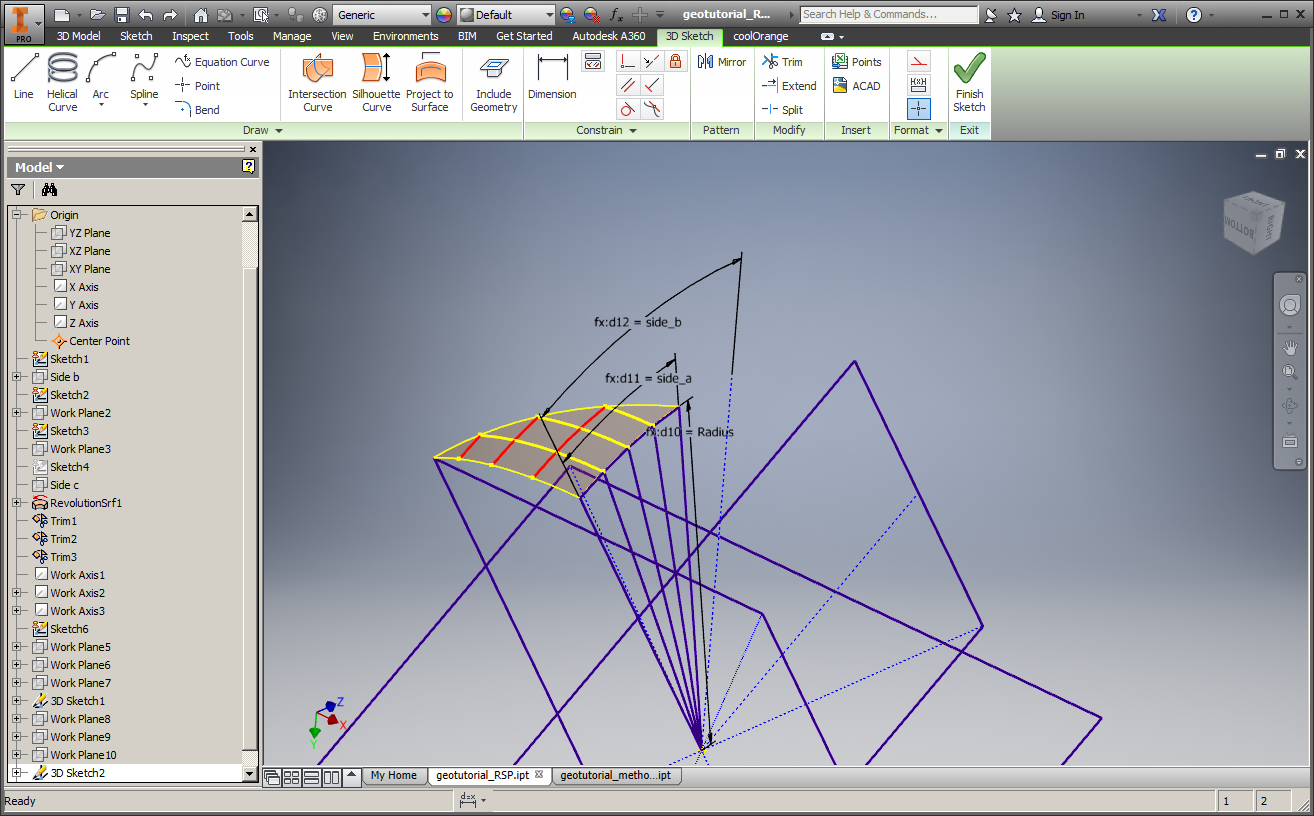Image resolution: width=1314 pixels, height=816 pixels.
Task: Select the Spline tool
Action: tap(144, 81)
